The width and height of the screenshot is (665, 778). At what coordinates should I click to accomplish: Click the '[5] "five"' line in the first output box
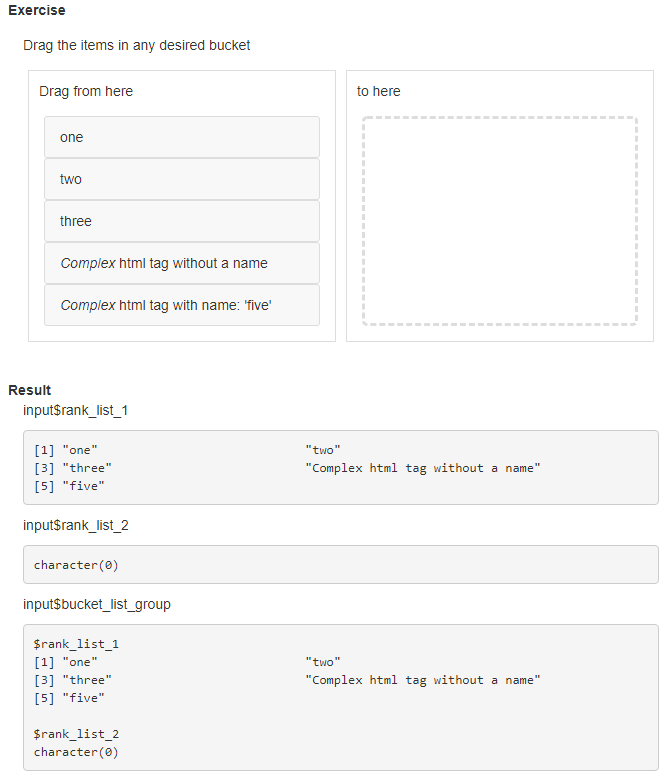pyautogui.click(x=70, y=486)
